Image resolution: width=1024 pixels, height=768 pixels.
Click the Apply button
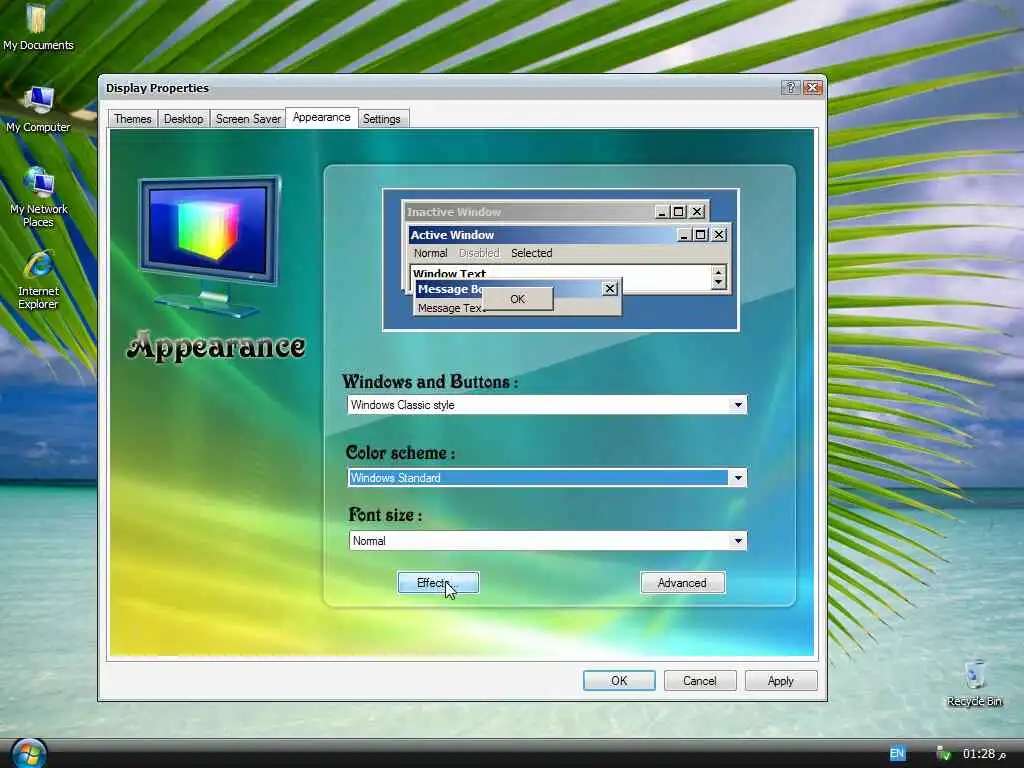point(781,680)
